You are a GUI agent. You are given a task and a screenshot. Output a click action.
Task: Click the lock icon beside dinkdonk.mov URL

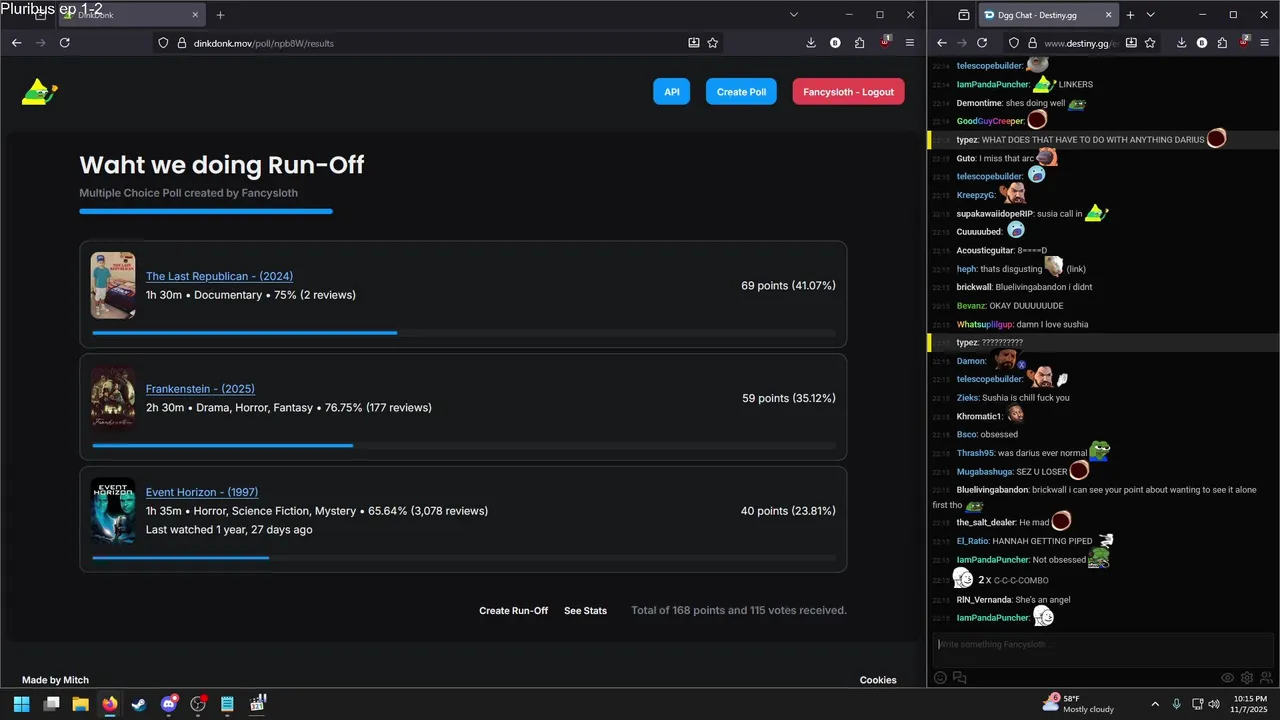click(182, 43)
